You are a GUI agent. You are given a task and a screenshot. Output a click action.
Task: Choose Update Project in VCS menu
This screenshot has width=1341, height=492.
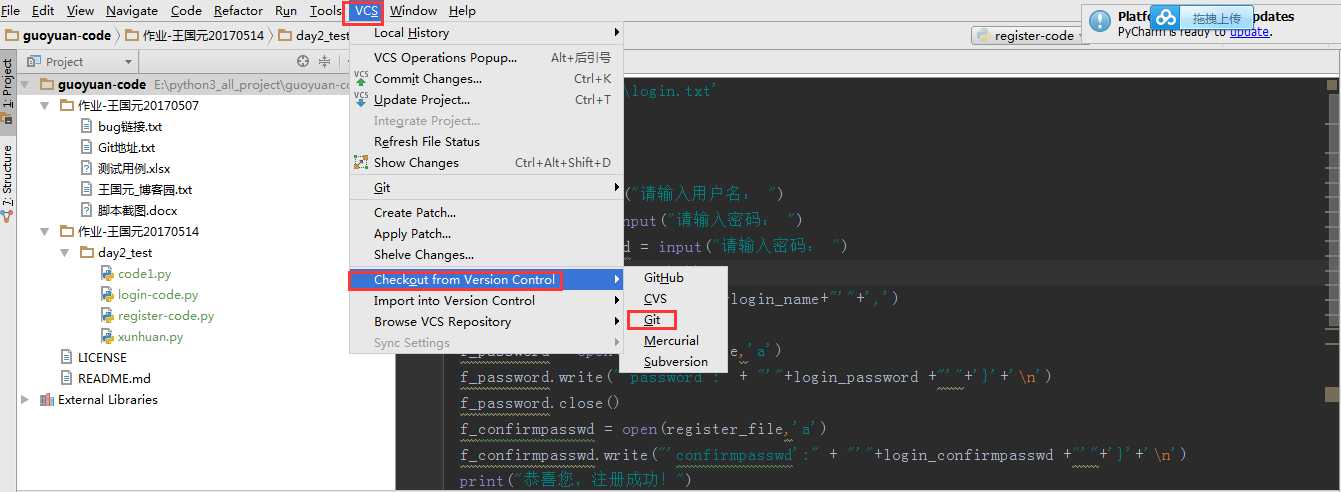pos(486,99)
